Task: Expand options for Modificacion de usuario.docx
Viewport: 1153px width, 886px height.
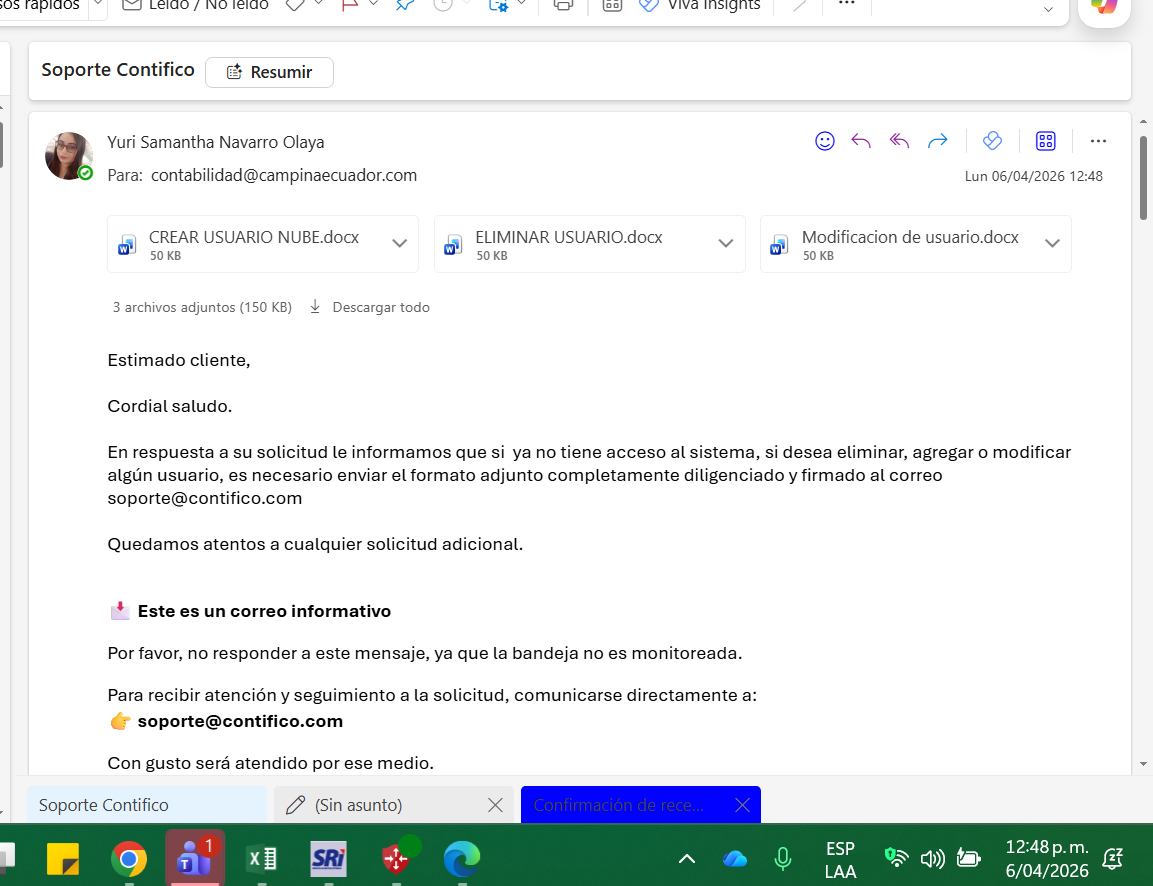Action: pyautogui.click(x=1052, y=243)
